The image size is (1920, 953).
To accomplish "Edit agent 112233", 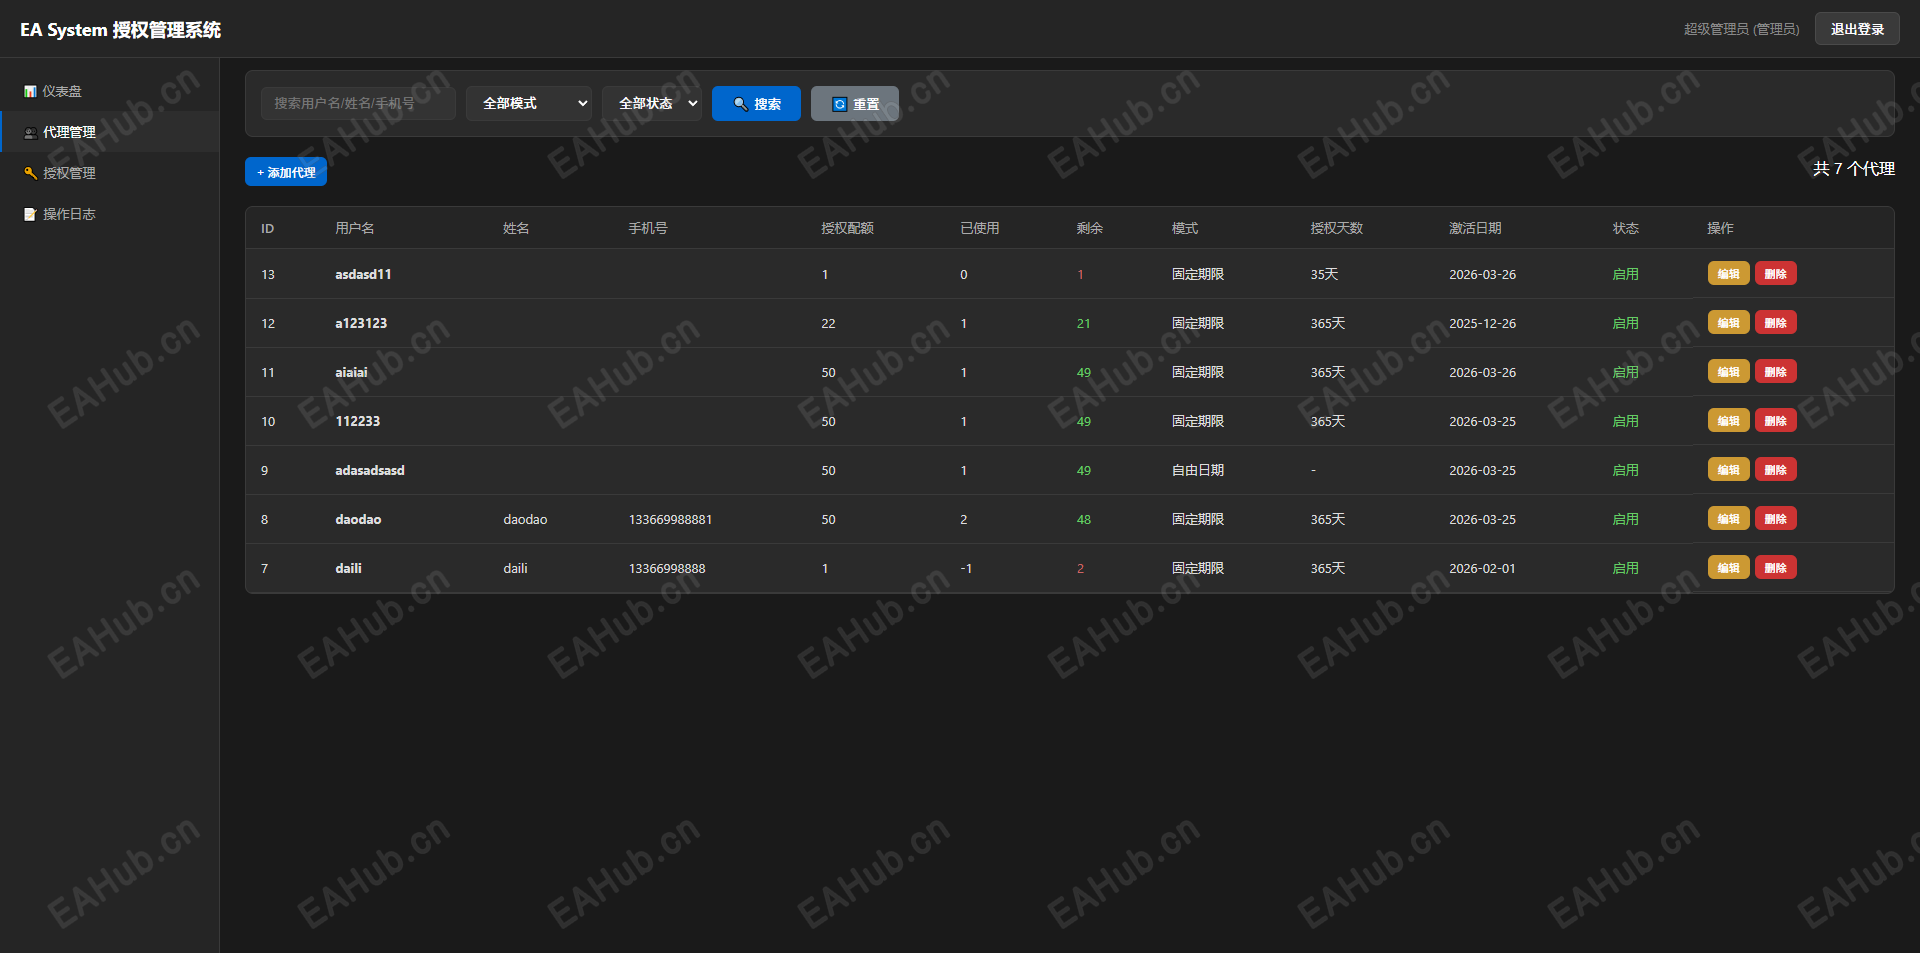I will [1728, 421].
